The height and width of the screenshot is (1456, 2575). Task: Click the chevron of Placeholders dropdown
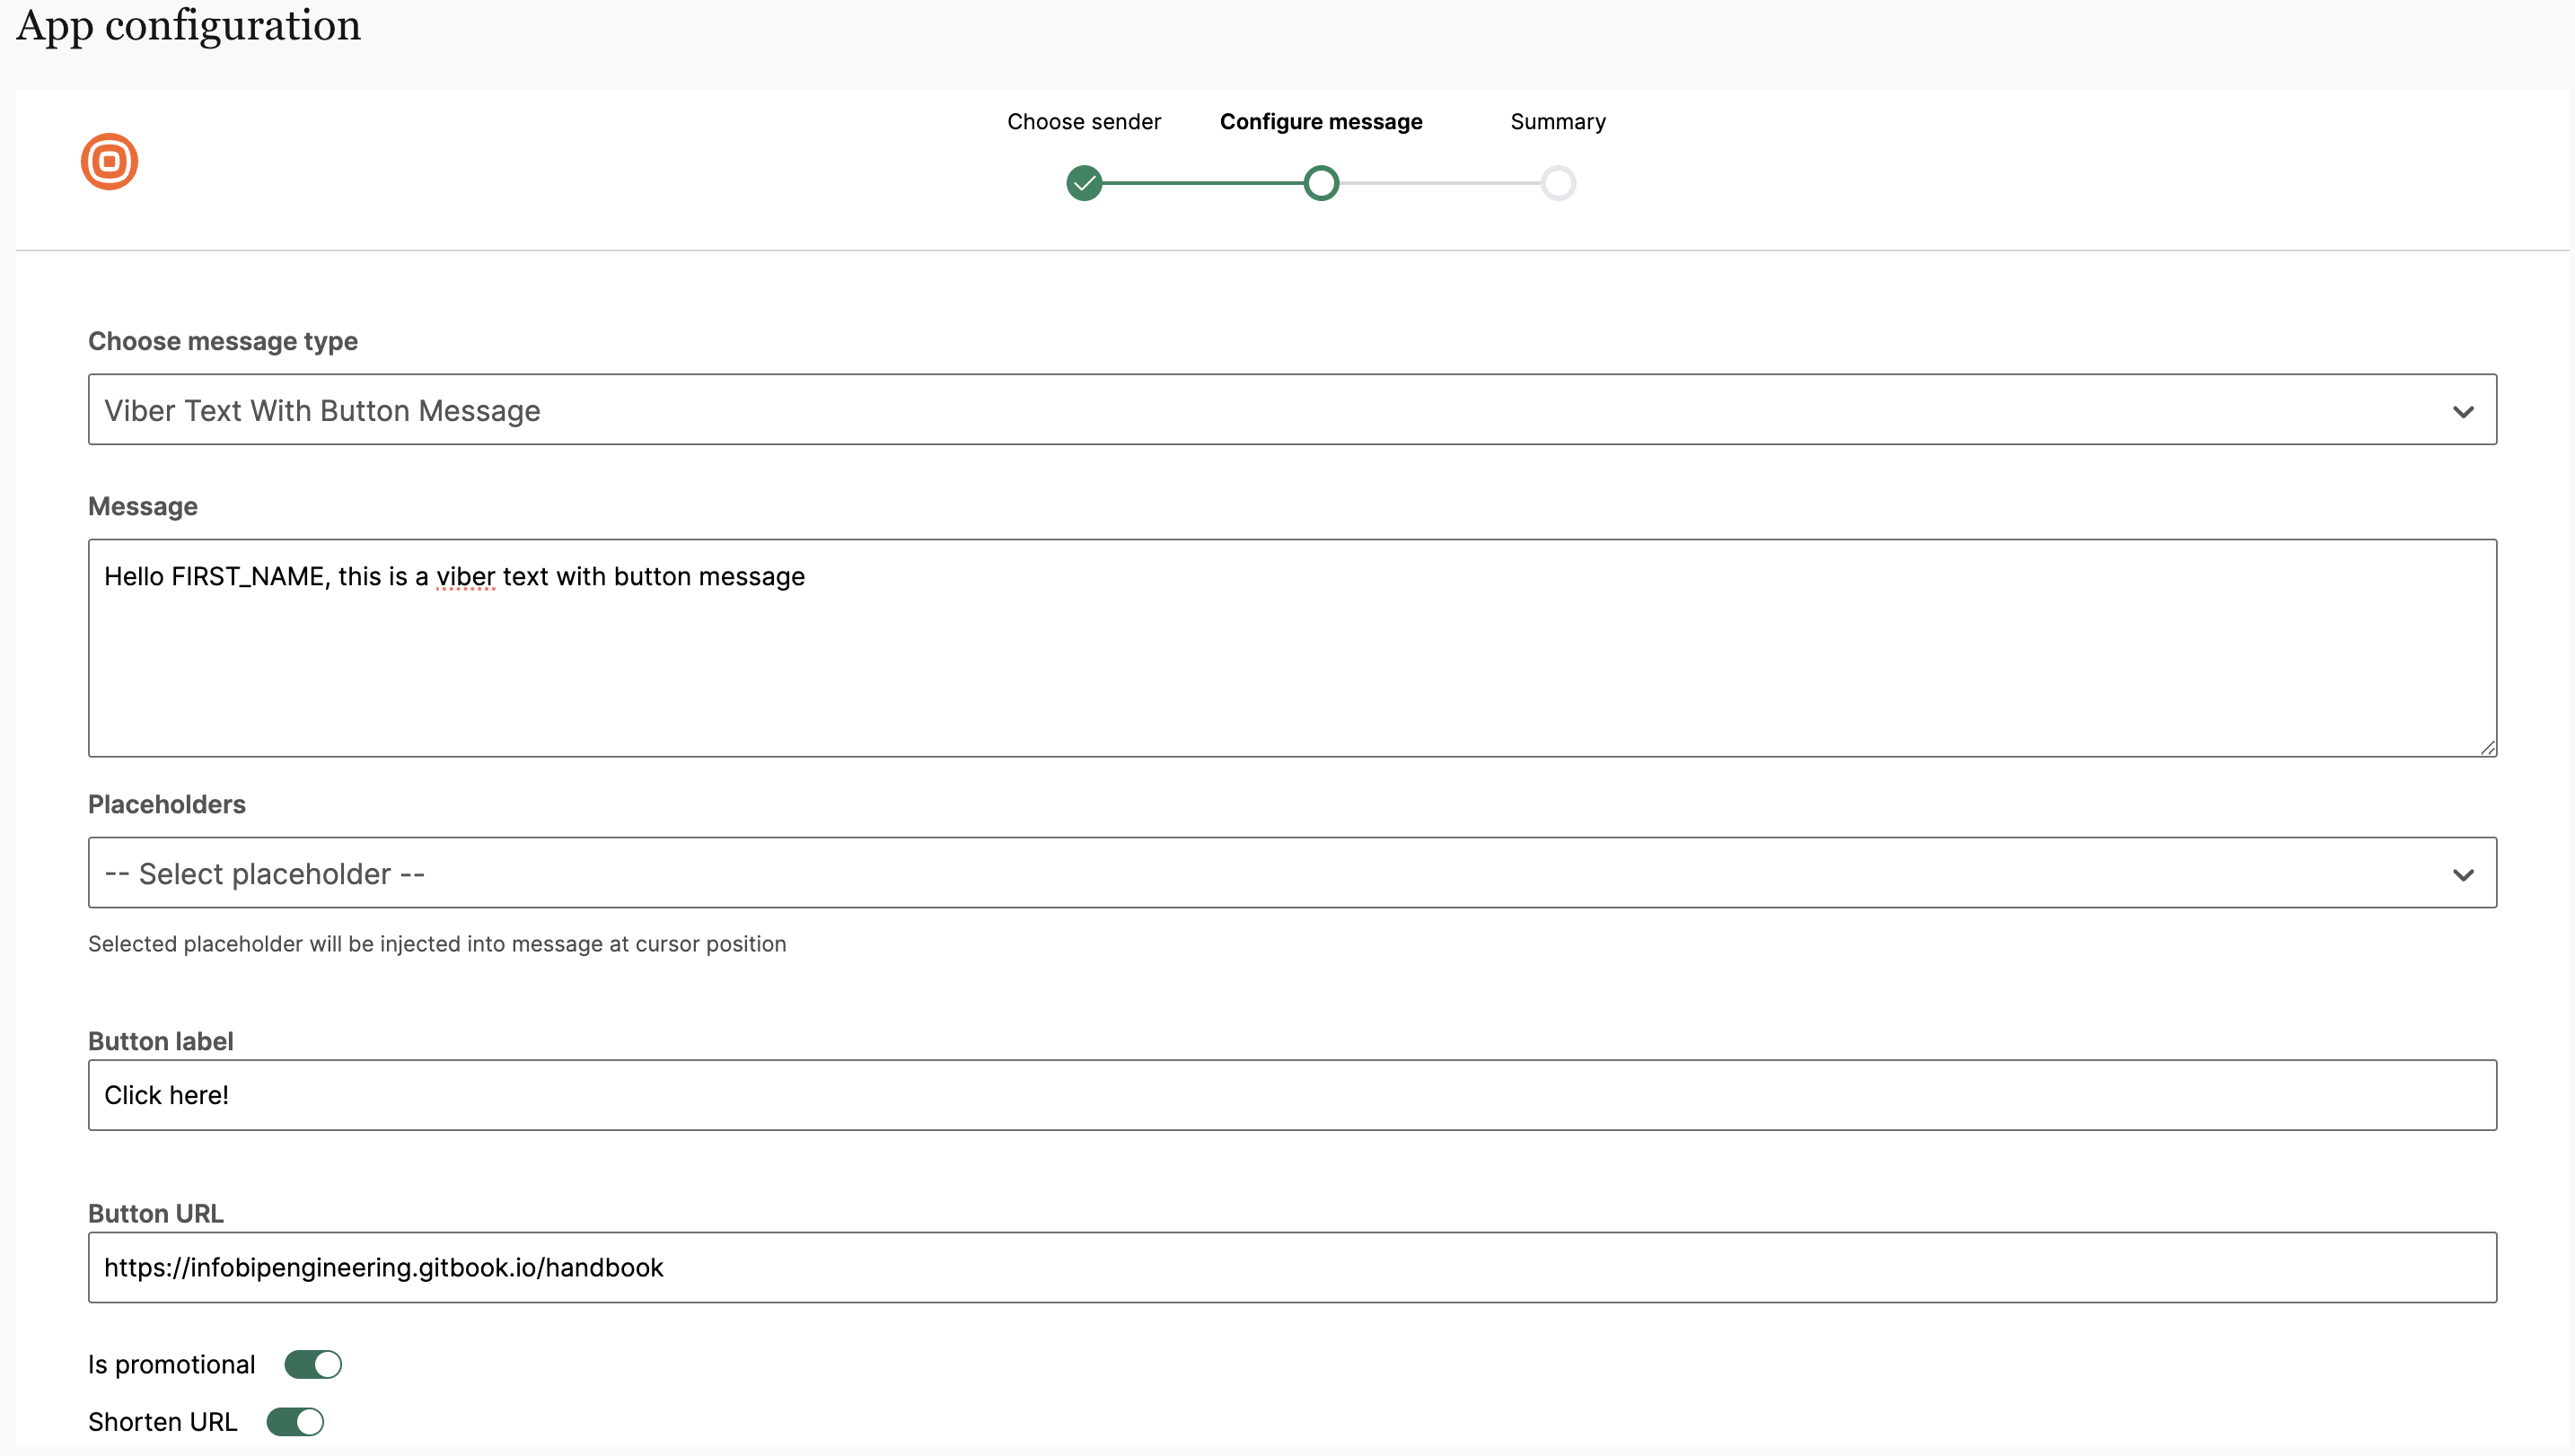click(2463, 874)
